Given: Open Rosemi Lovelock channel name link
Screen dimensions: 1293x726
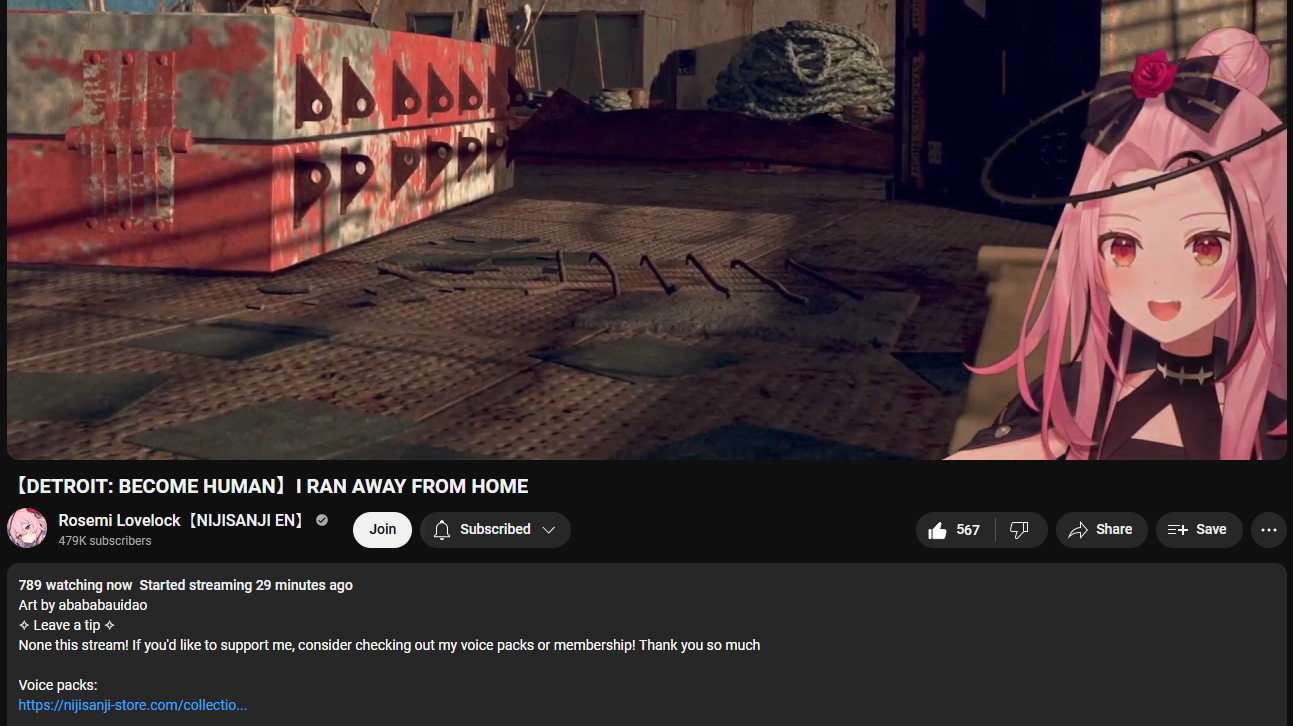Looking at the screenshot, I should [x=183, y=520].
